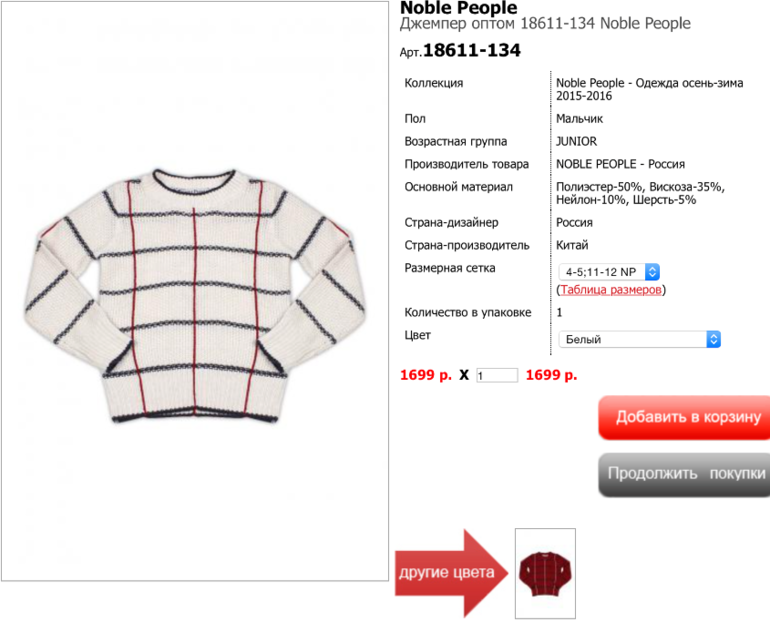Click the color dropdown's blue arrow icon
The image size is (770, 622).
coord(714,339)
